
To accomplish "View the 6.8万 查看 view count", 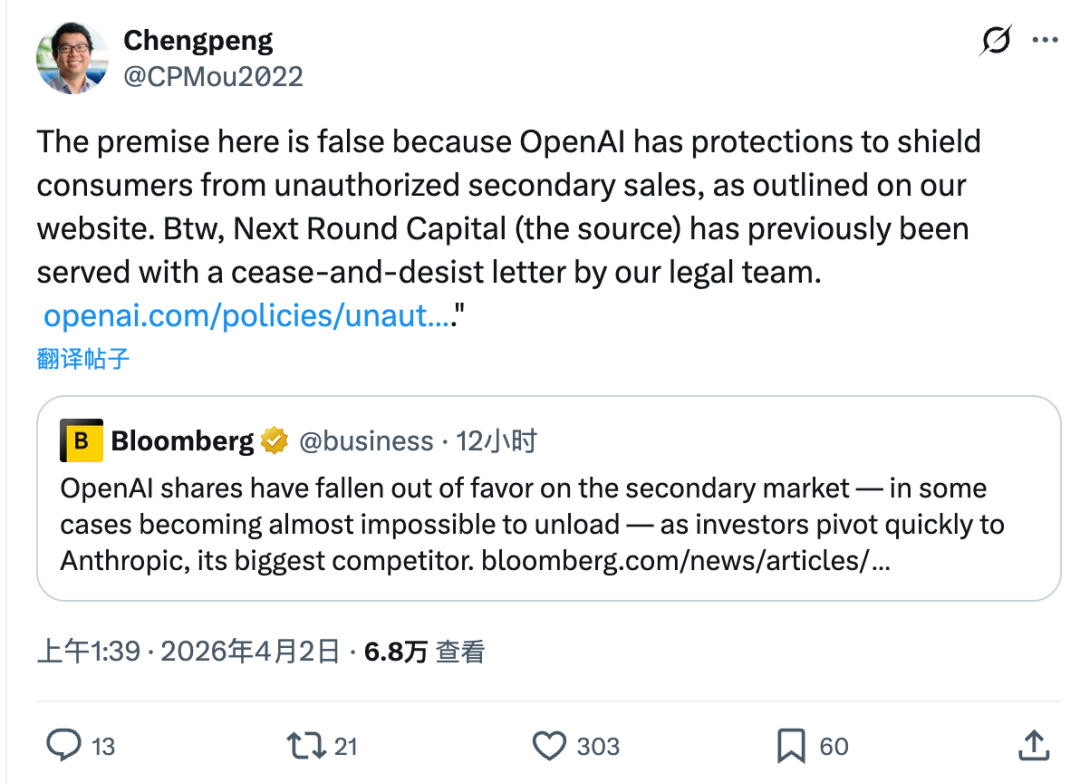I will click(x=425, y=652).
